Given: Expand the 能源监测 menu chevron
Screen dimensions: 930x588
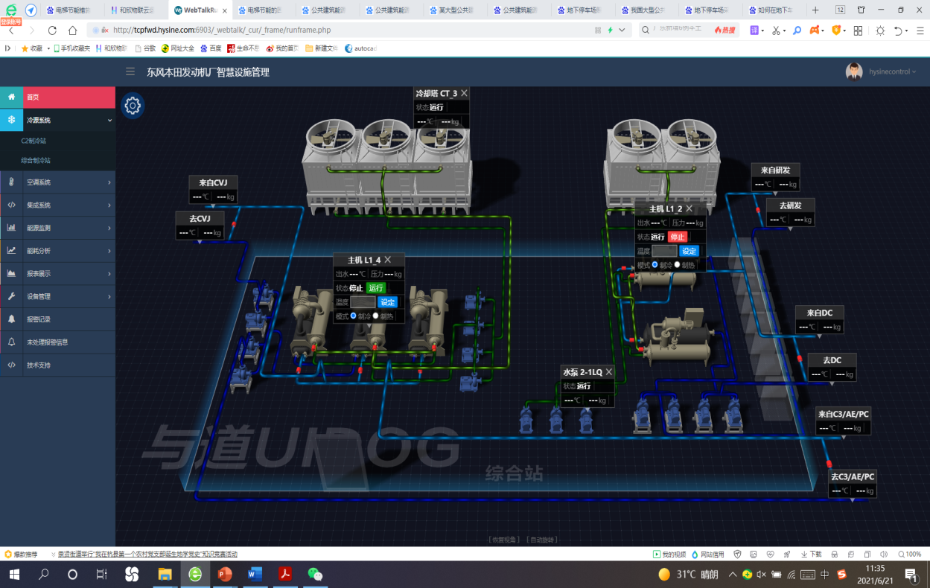Looking at the screenshot, I should tap(110, 228).
